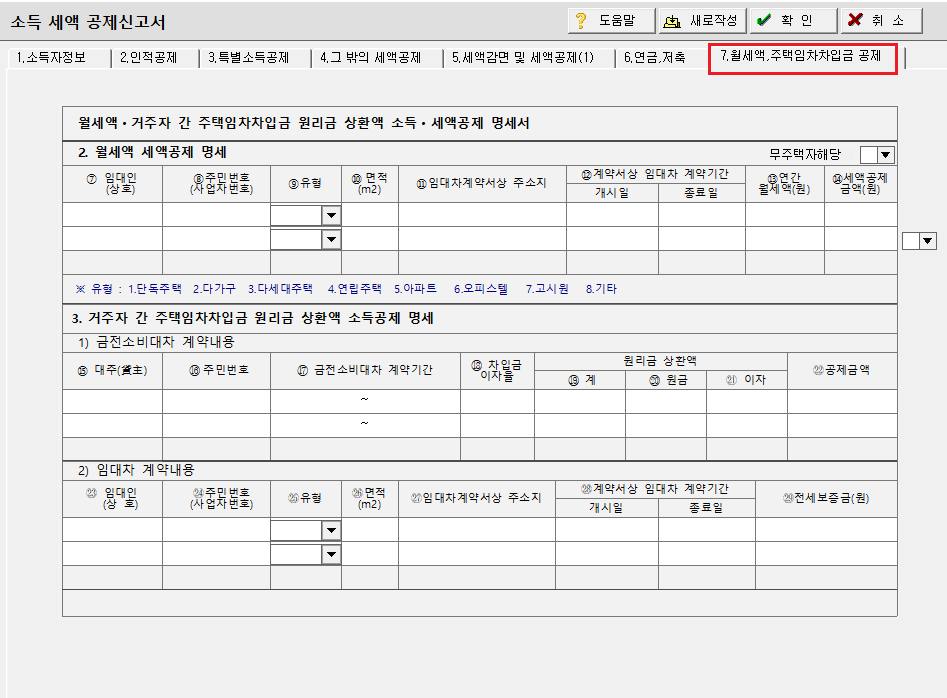This screenshot has width=947, height=698.
Task: Click first row ㉗임대차계약서상 주소지 field
Action: click(477, 530)
